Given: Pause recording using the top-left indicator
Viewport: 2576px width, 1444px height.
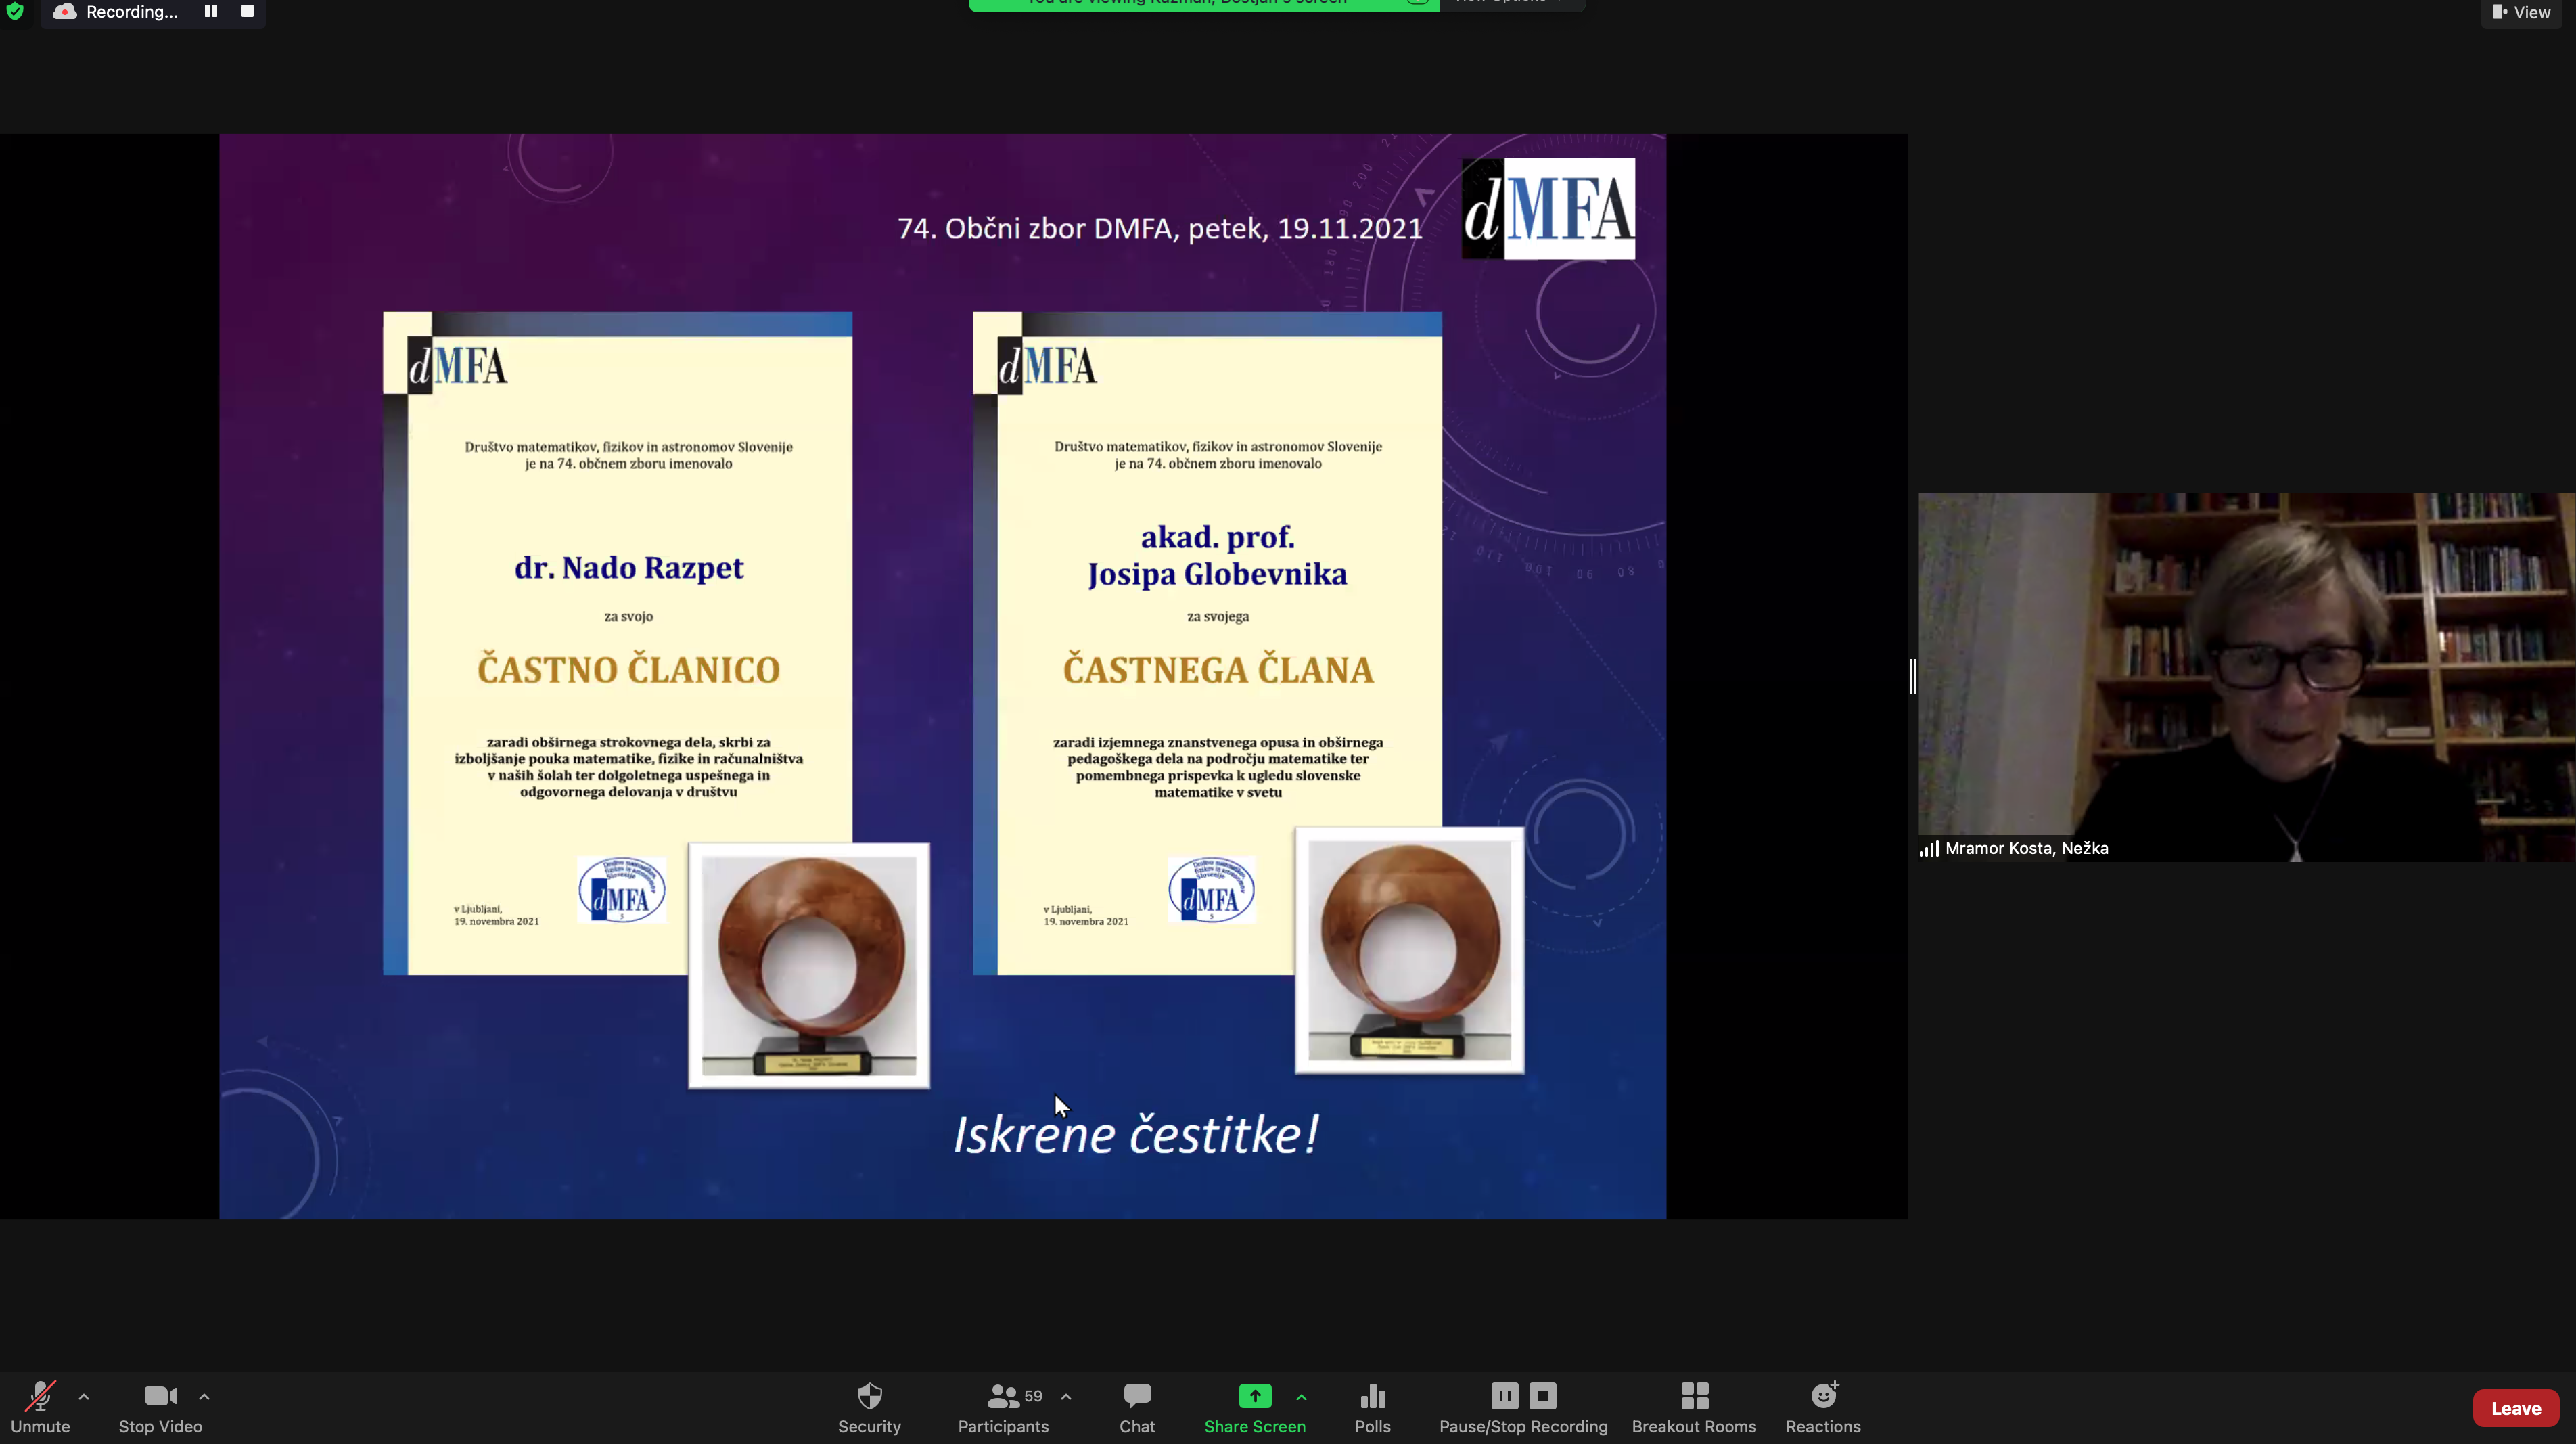Looking at the screenshot, I should (x=211, y=11).
